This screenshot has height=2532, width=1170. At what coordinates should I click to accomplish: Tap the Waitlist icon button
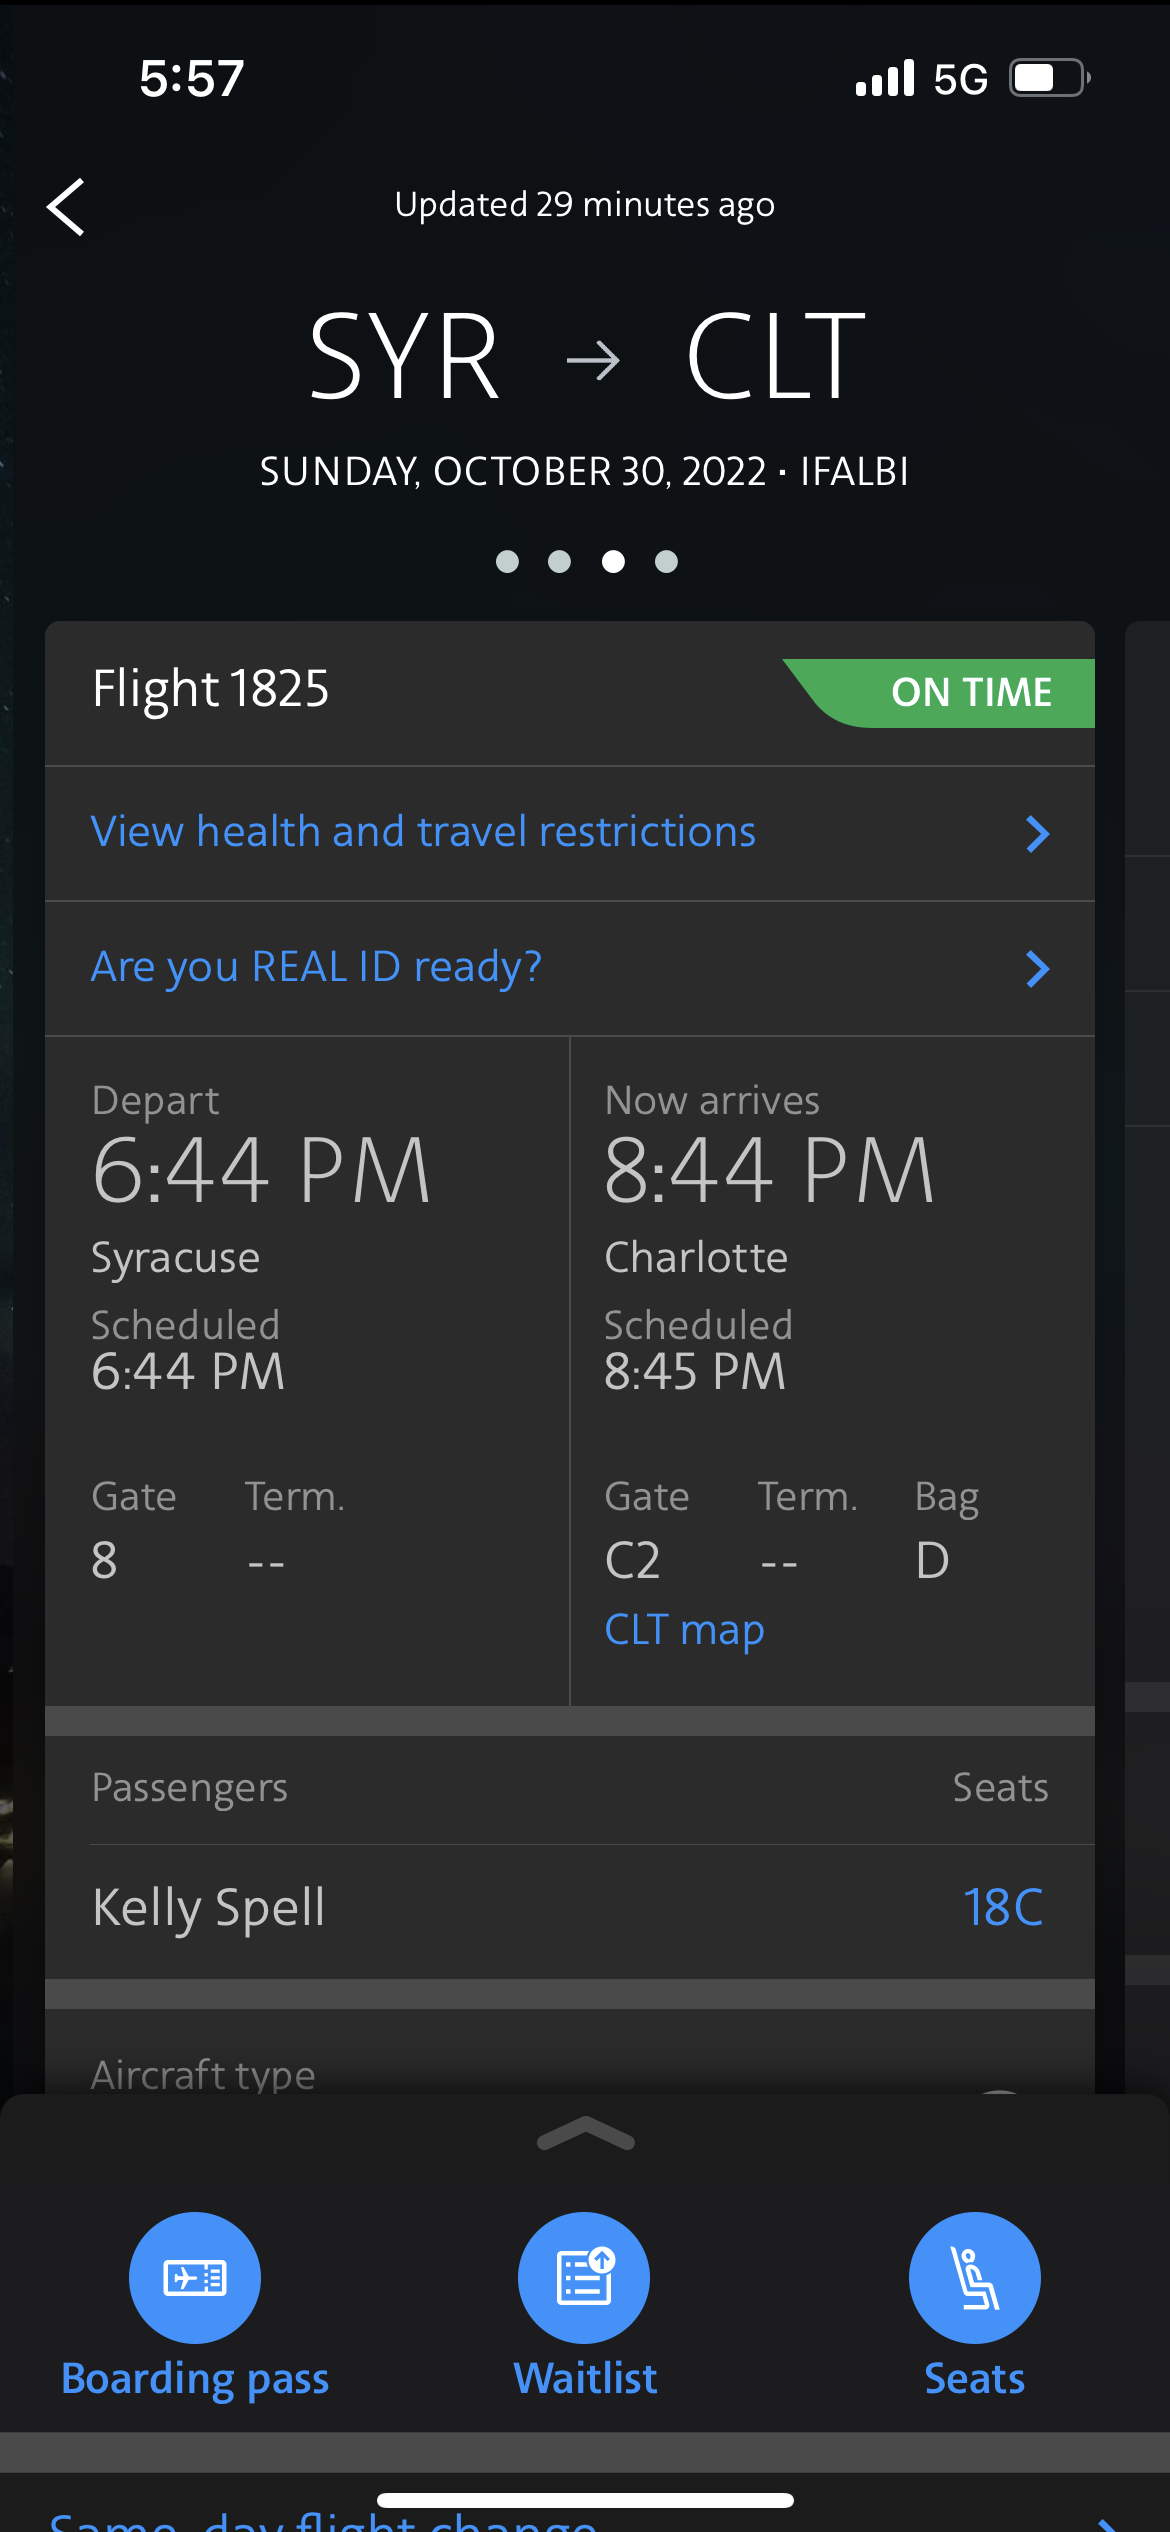(x=584, y=2277)
